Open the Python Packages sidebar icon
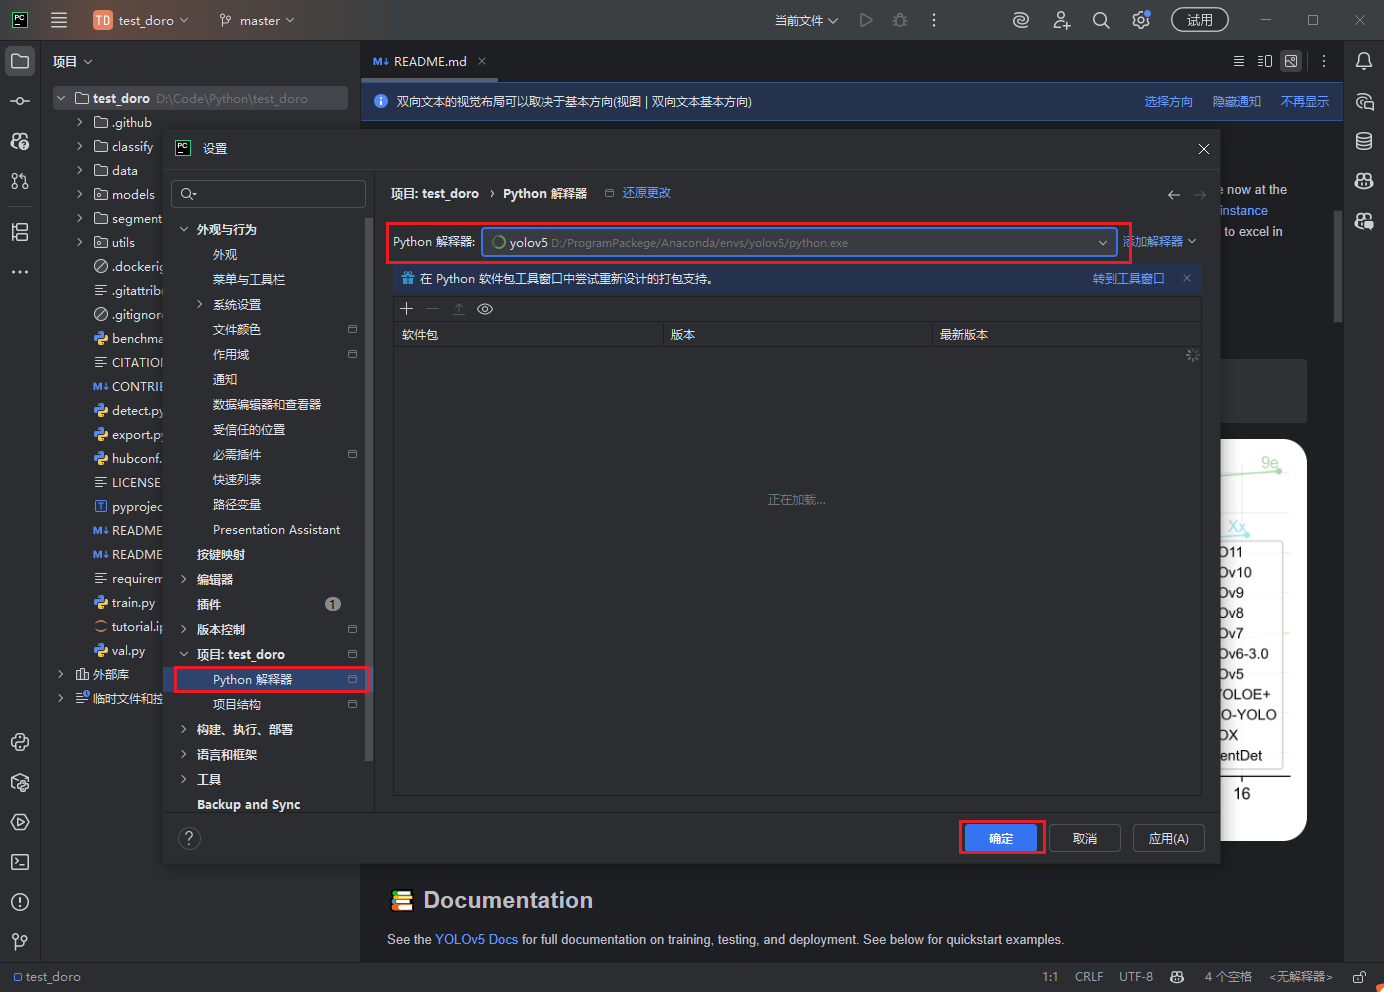Image resolution: width=1384 pixels, height=992 pixels. (20, 782)
